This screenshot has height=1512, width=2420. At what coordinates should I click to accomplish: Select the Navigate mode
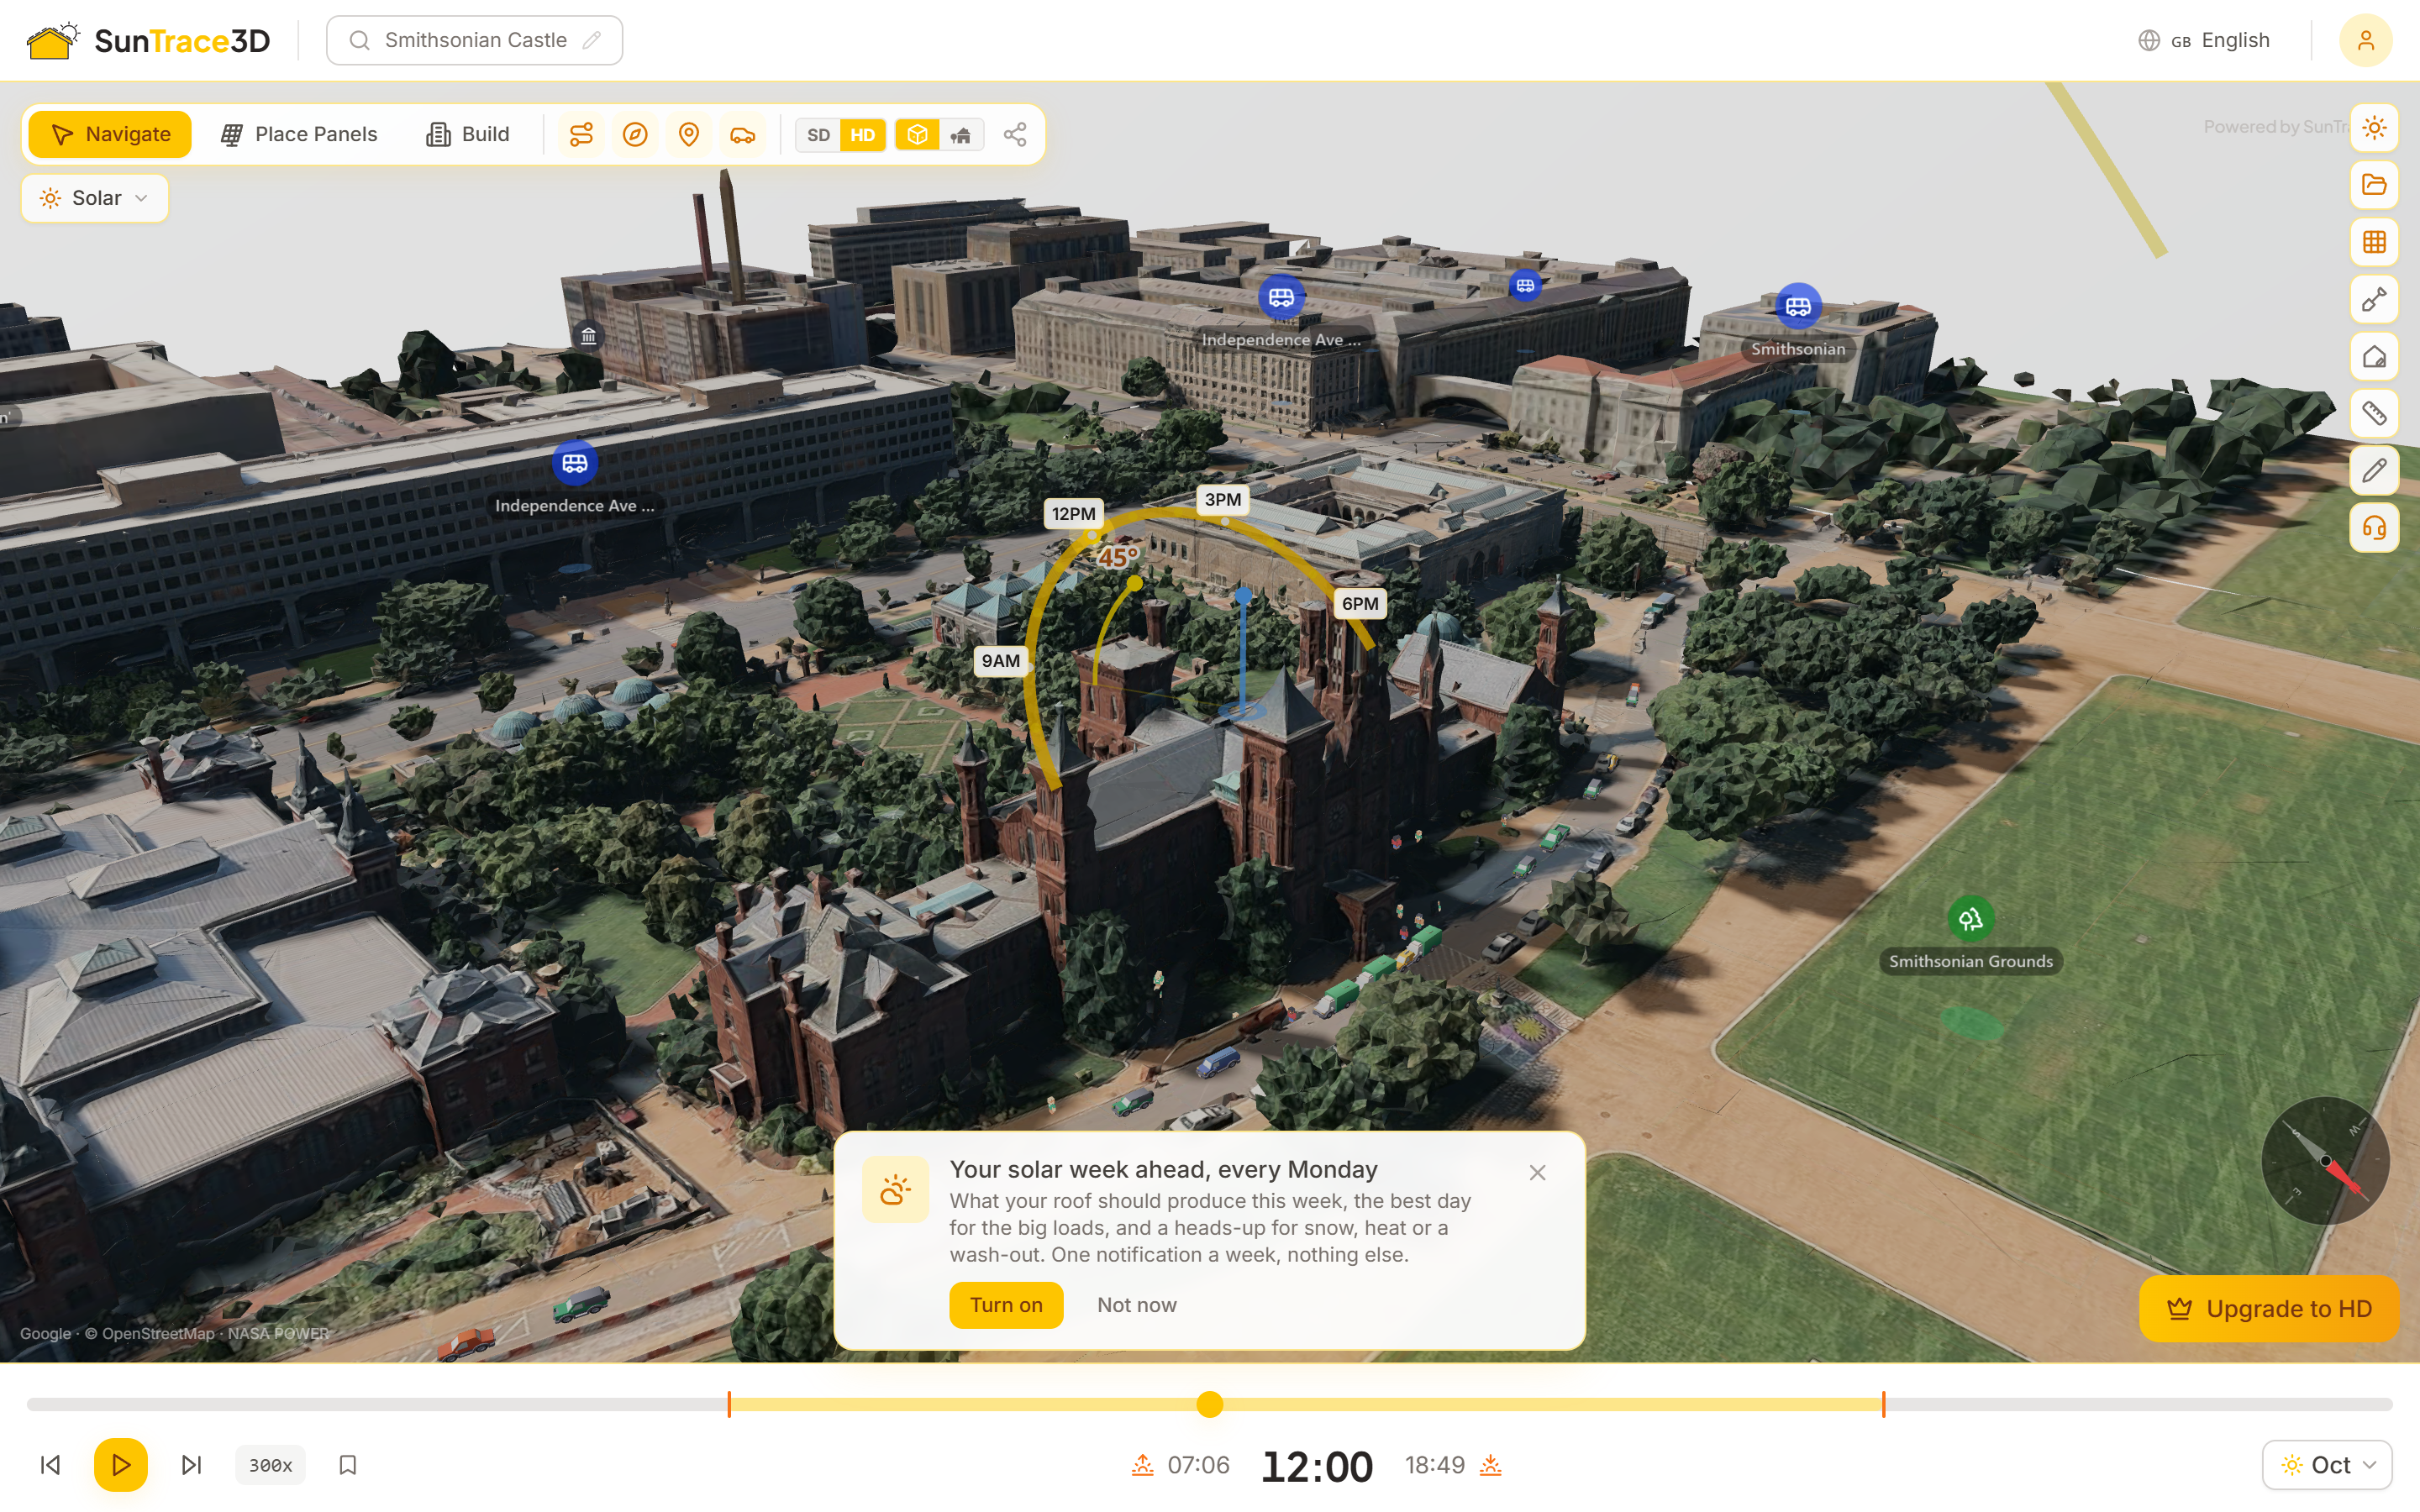pos(110,134)
